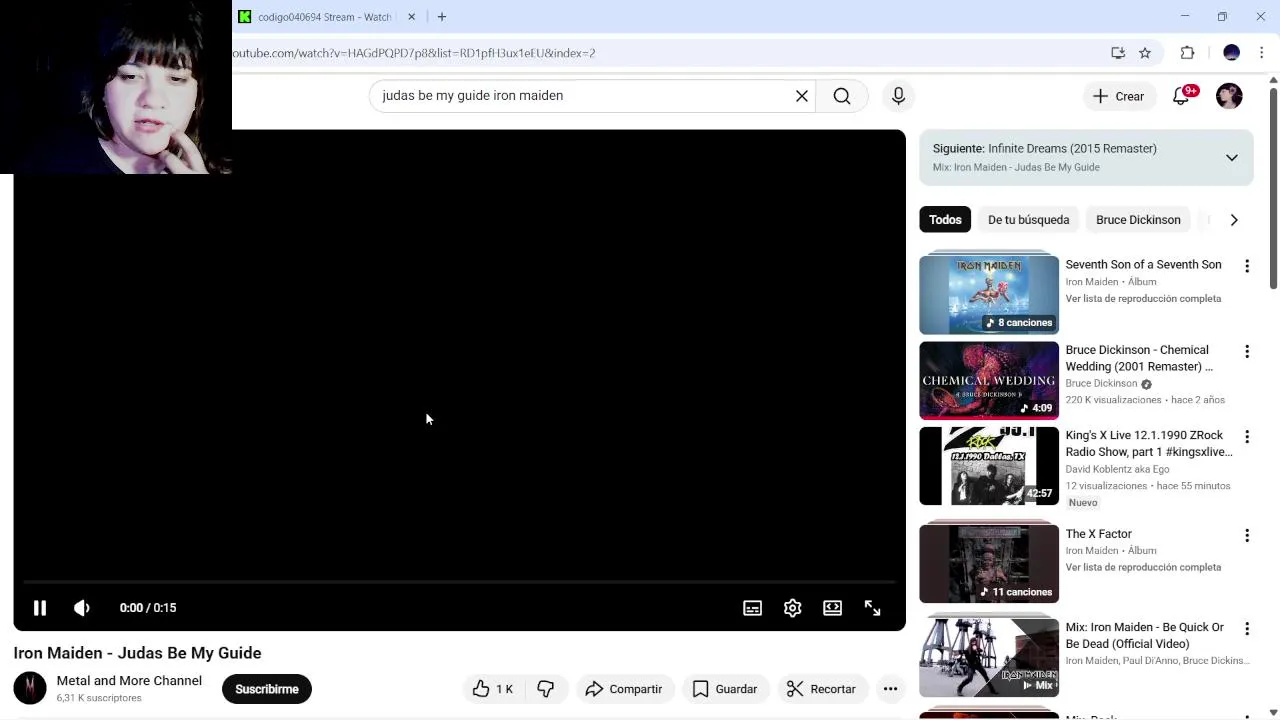Select the Bruce Dickinson chip
Screen dimensions: 1280x720
coord(1138,220)
